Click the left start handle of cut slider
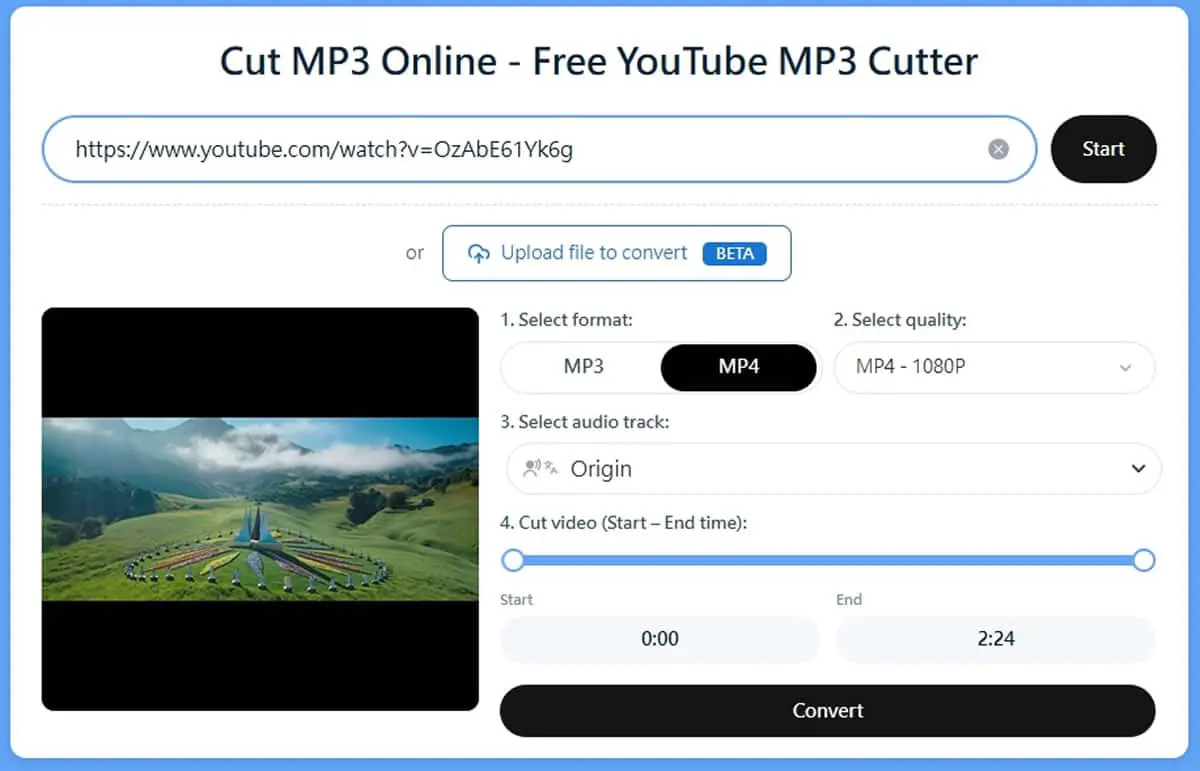 click(513, 560)
